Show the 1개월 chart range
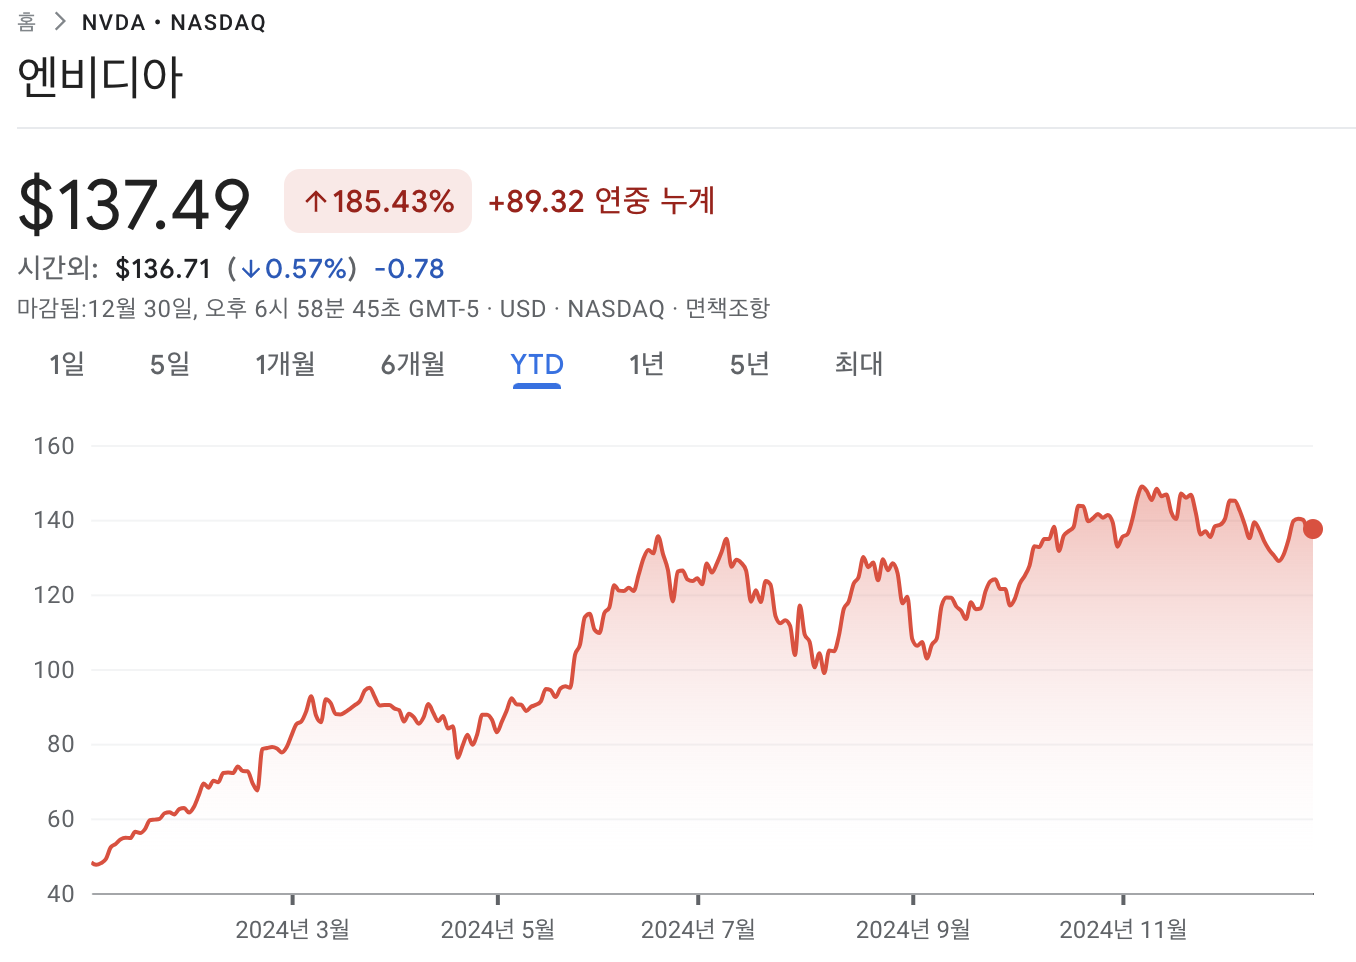 [x=285, y=364]
